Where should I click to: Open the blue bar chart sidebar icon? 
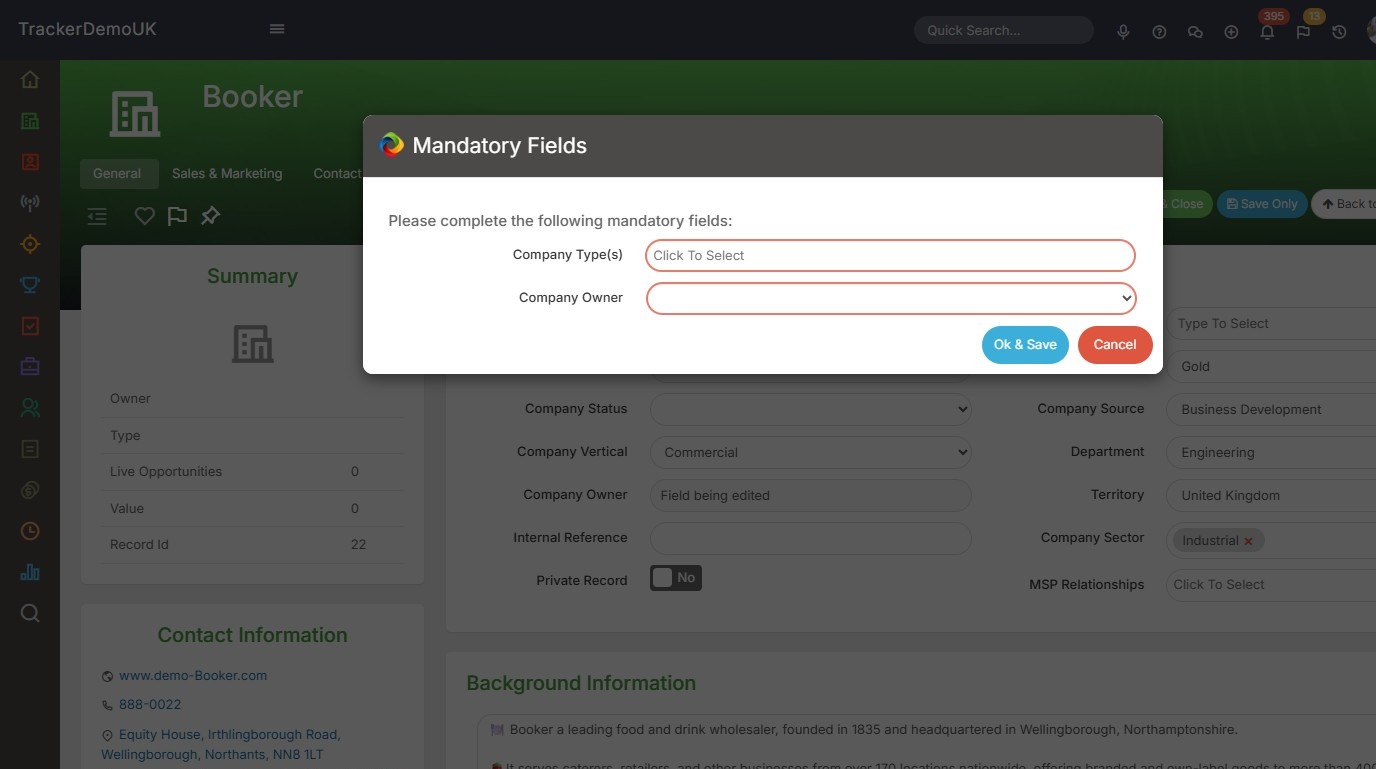point(30,572)
